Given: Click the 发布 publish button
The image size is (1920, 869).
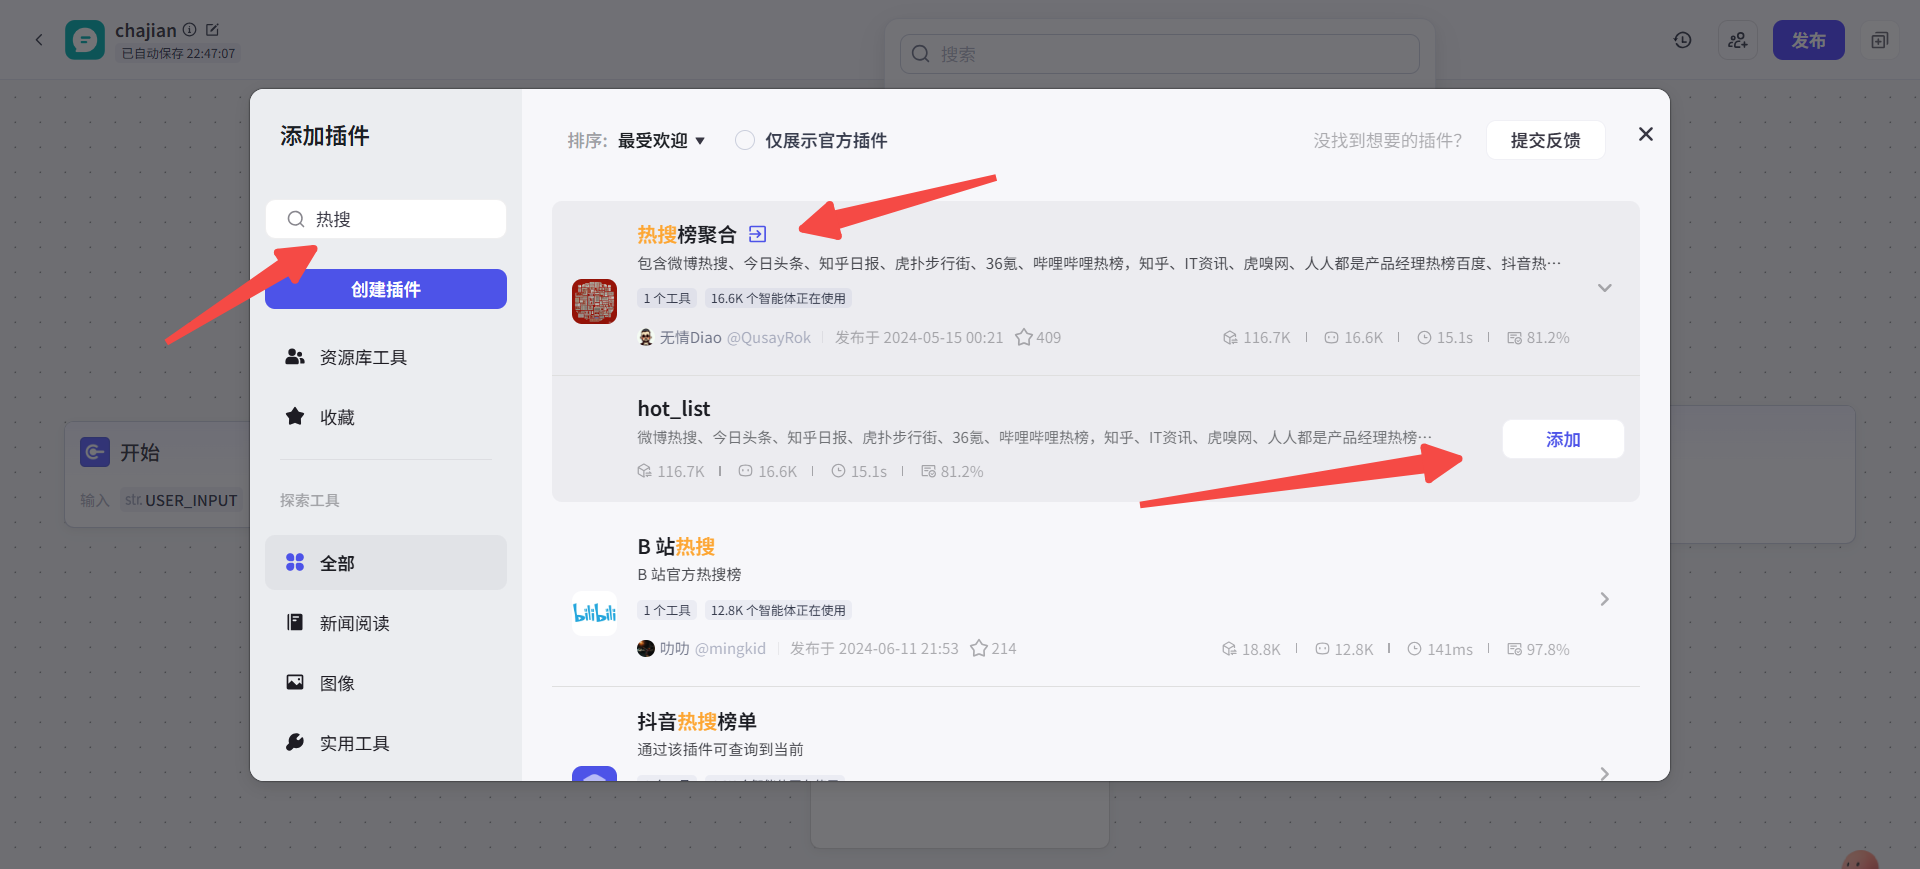Looking at the screenshot, I should pos(1808,40).
